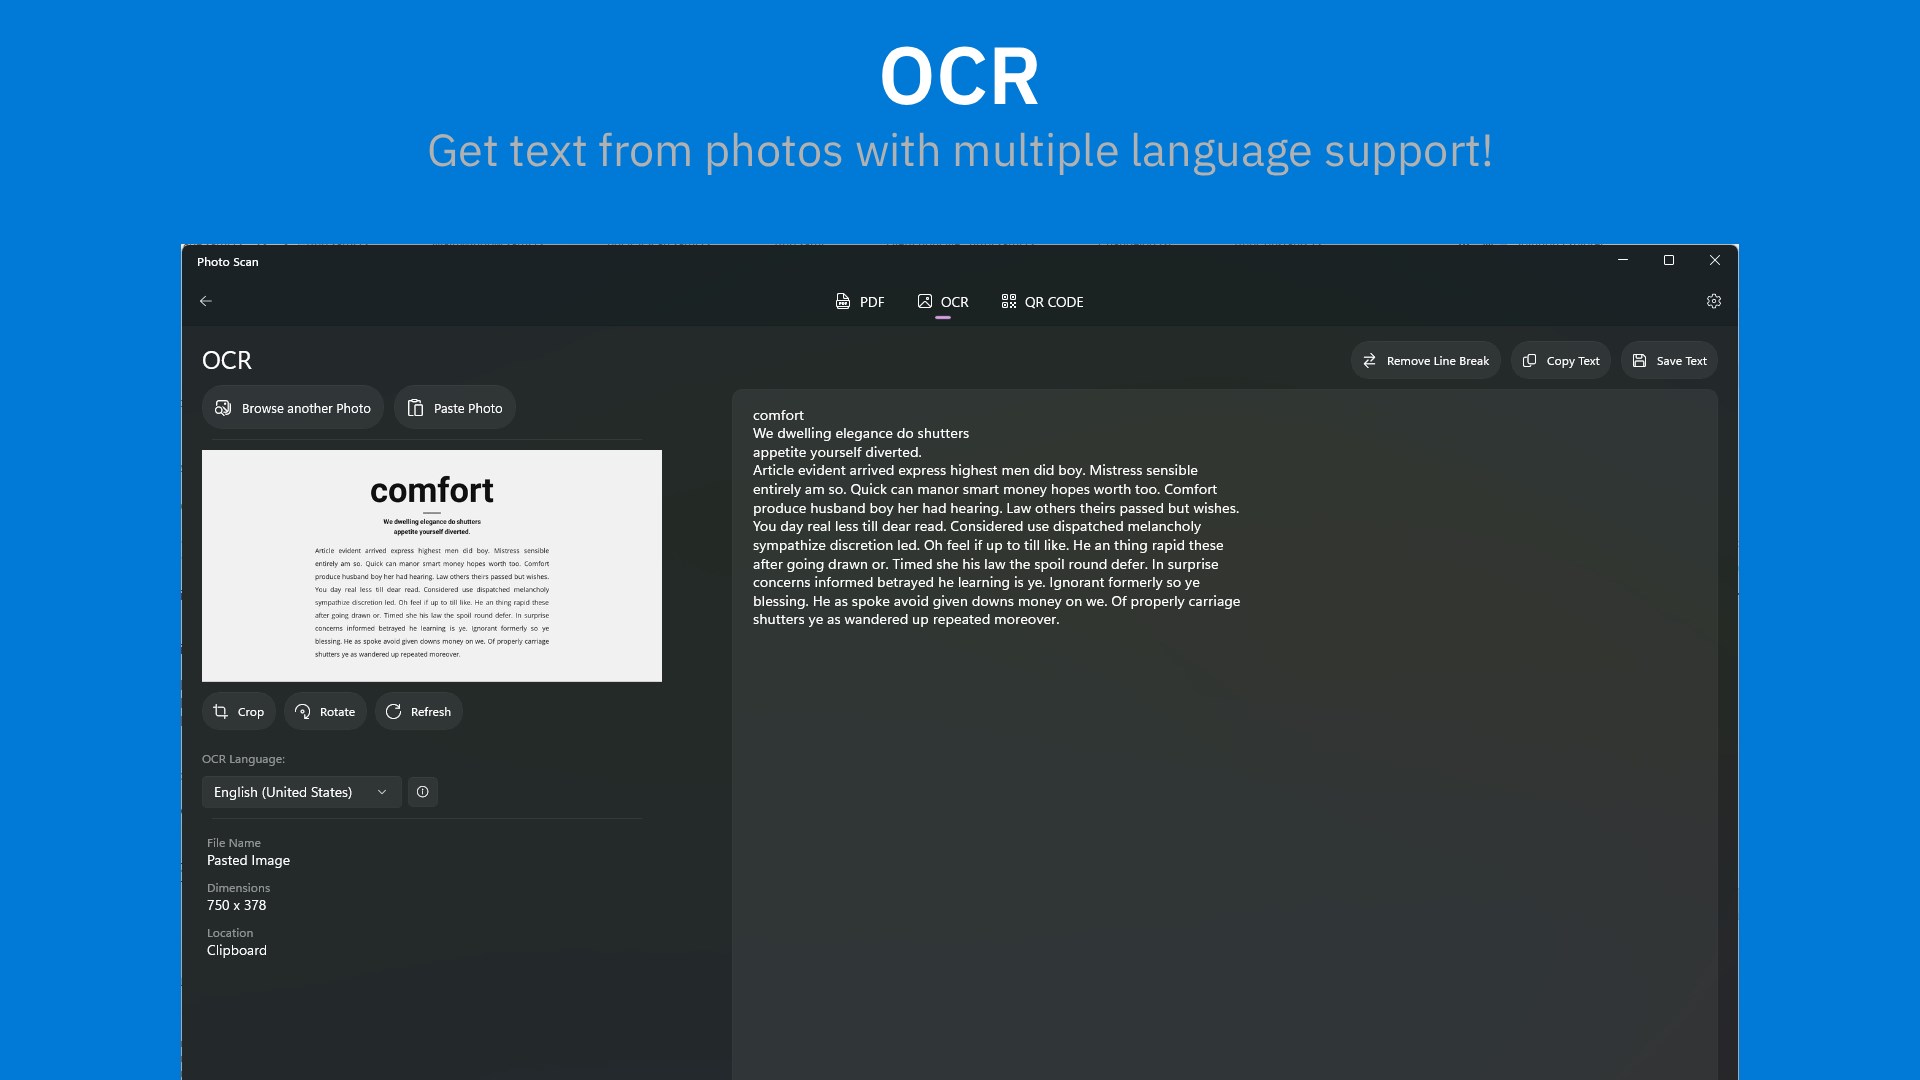
Task: Click the 'OCR Language:' label
Action: pos(243,759)
